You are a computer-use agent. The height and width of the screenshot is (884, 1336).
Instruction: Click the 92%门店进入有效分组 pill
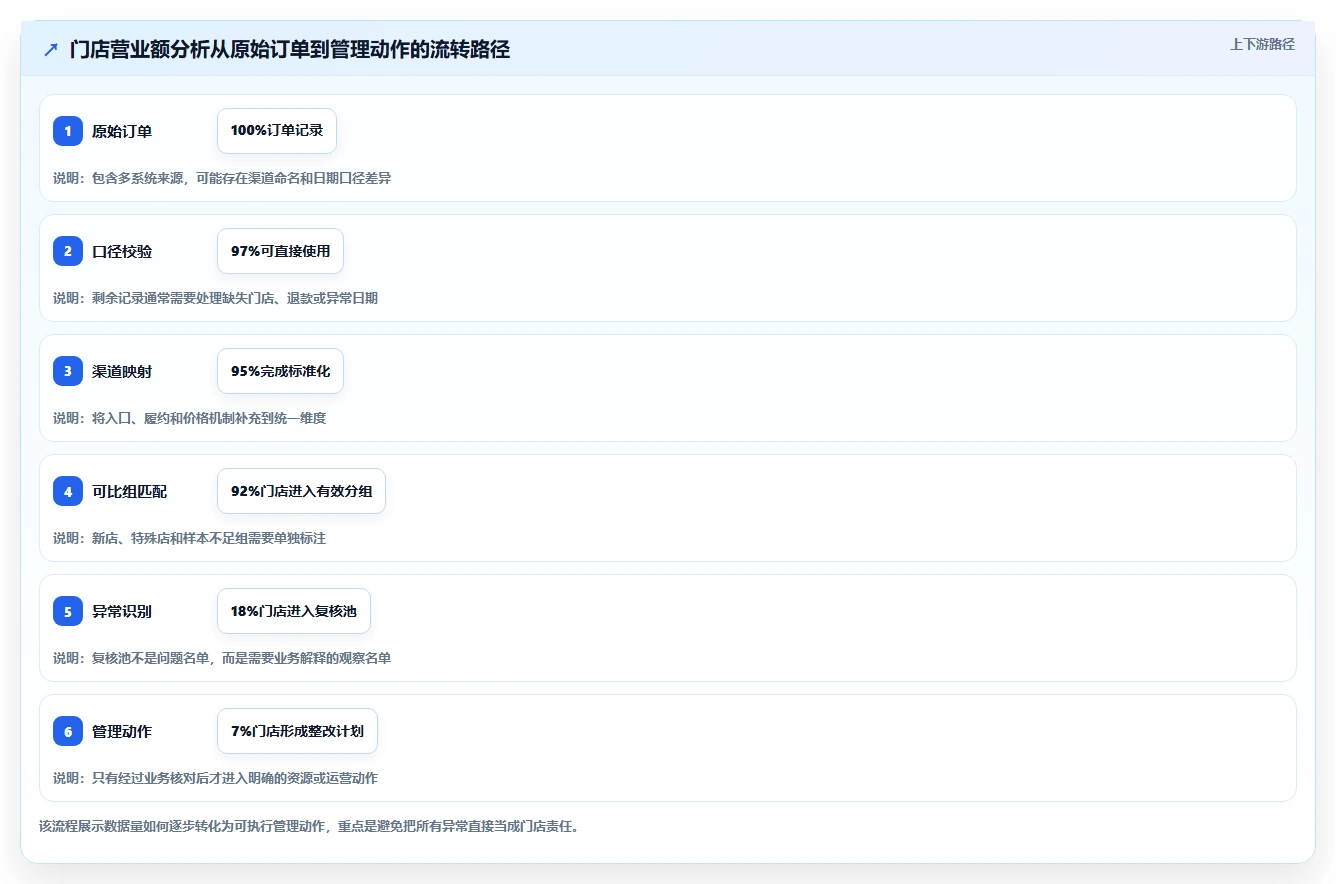click(301, 491)
